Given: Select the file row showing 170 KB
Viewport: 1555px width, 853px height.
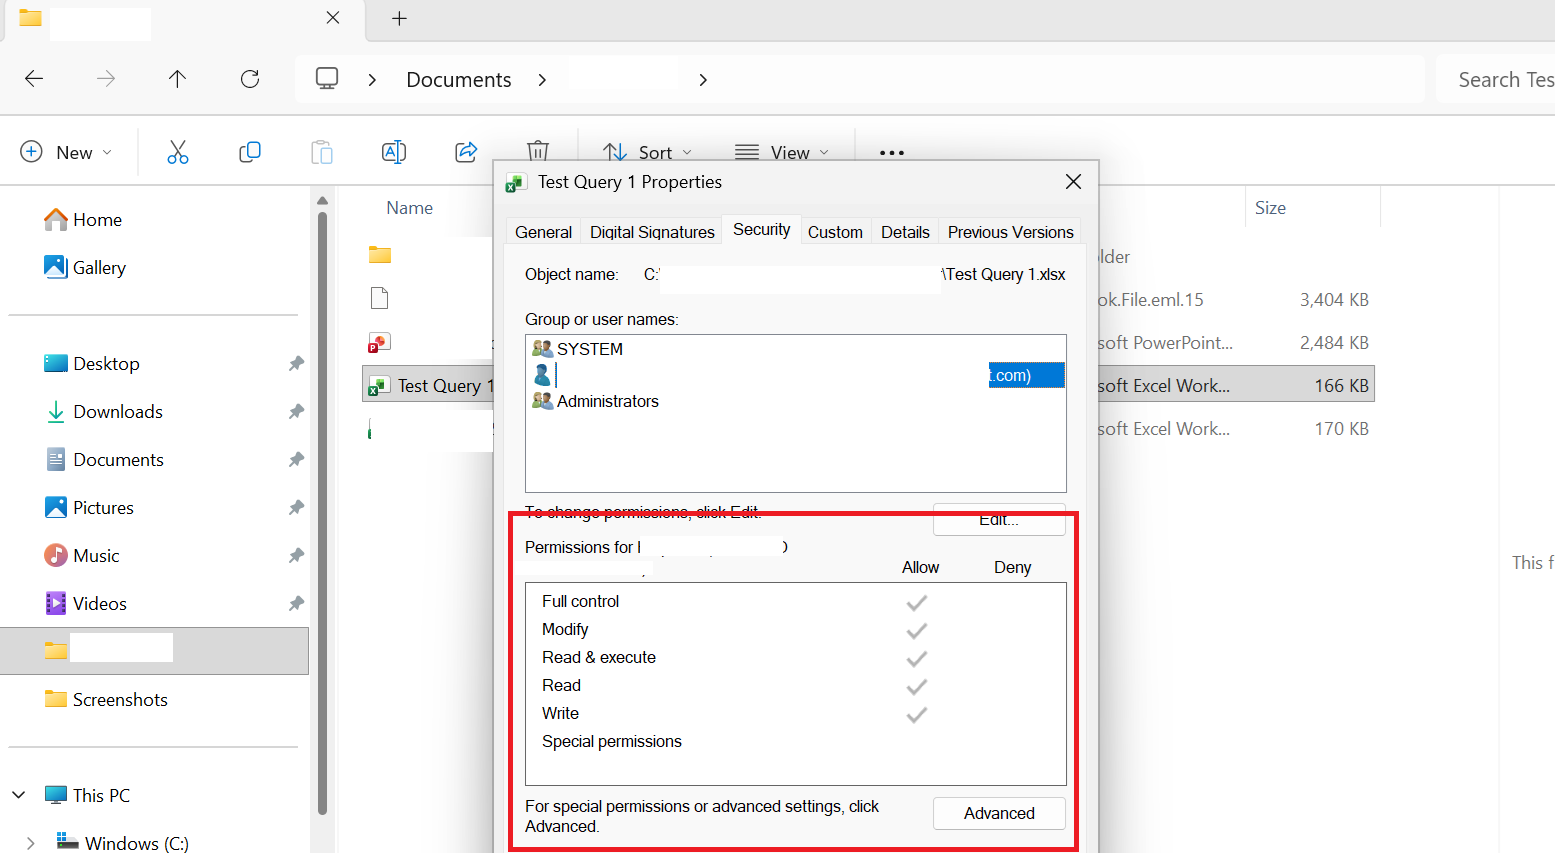Looking at the screenshot, I should click(868, 429).
